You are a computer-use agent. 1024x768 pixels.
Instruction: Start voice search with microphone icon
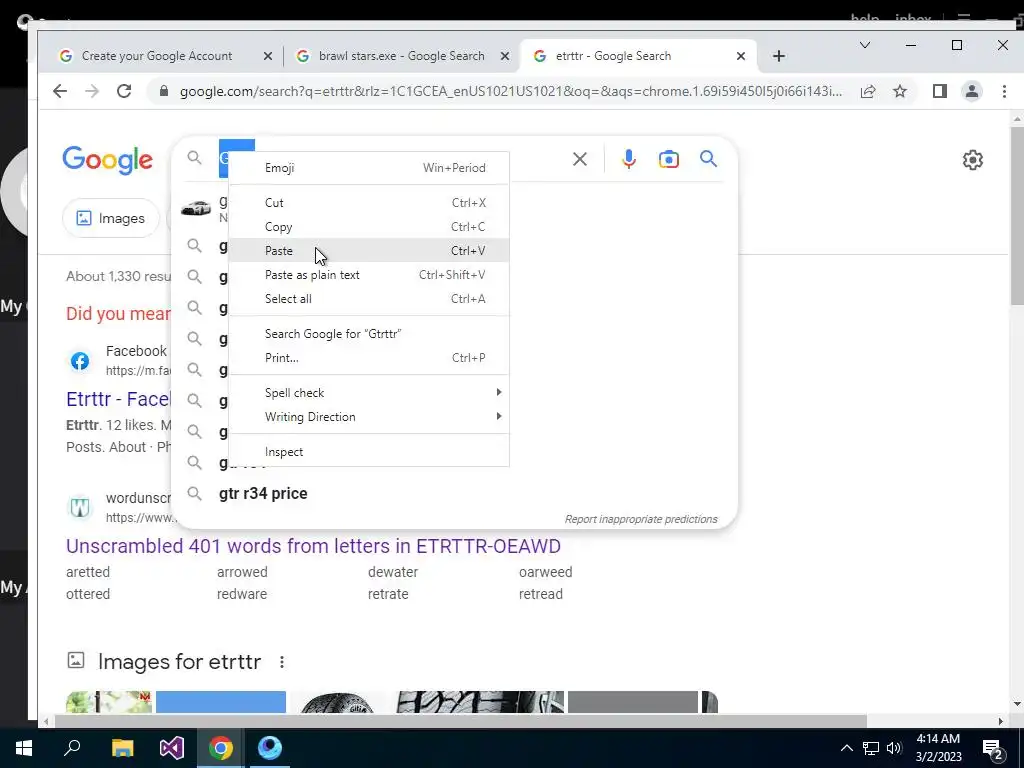pos(629,159)
